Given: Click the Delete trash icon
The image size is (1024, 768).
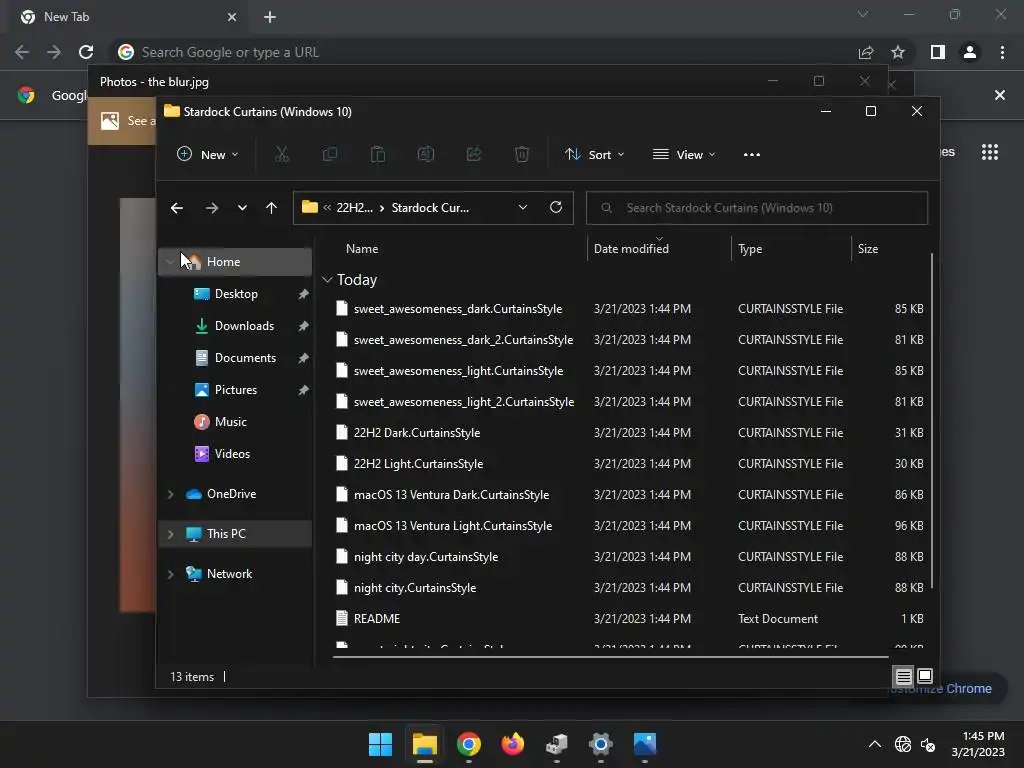Looking at the screenshot, I should point(522,154).
